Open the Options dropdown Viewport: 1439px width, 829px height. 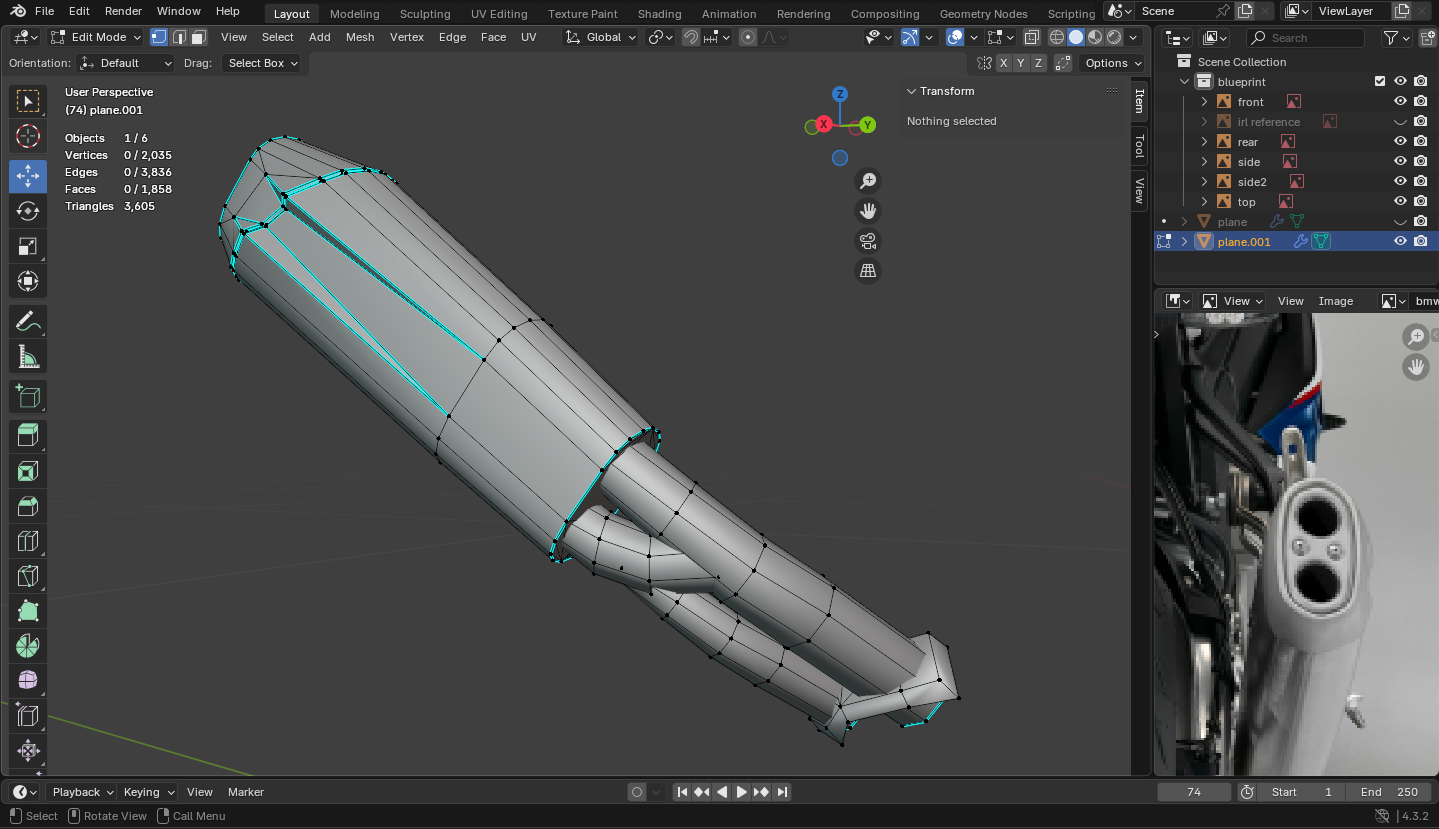pyautogui.click(x=1113, y=63)
